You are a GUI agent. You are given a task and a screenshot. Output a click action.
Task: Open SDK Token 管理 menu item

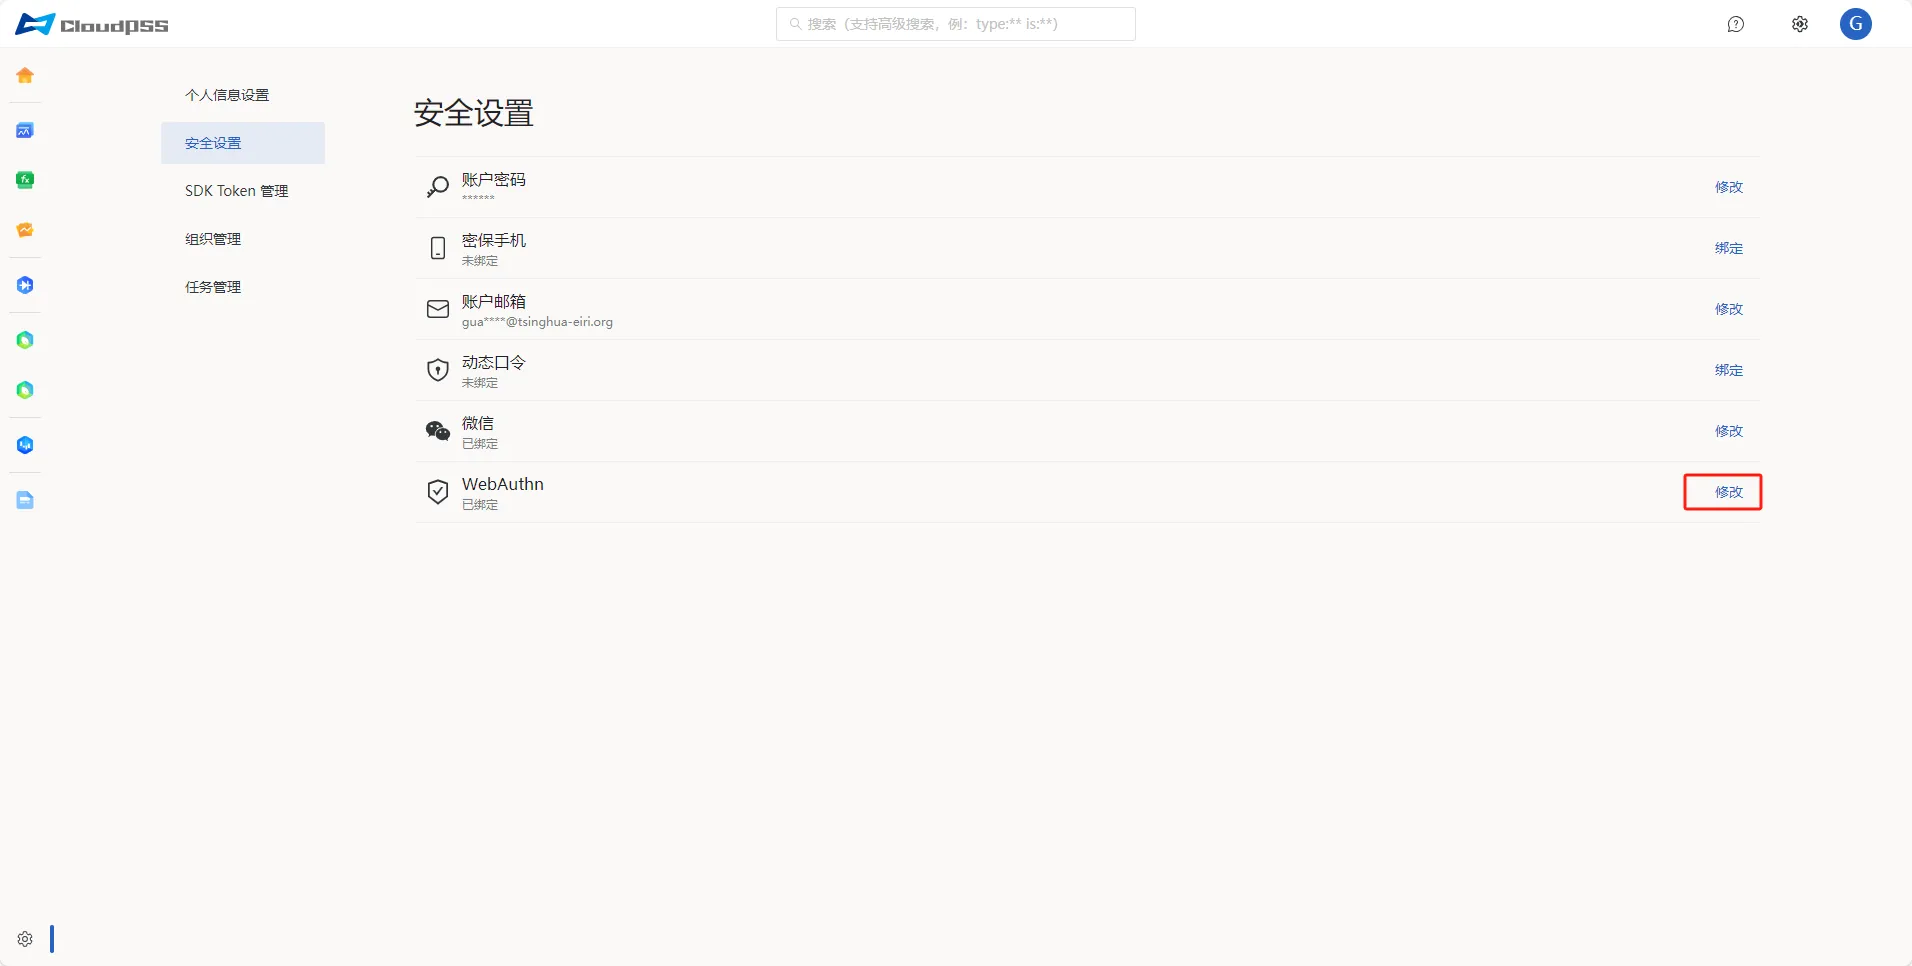tap(243, 191)
